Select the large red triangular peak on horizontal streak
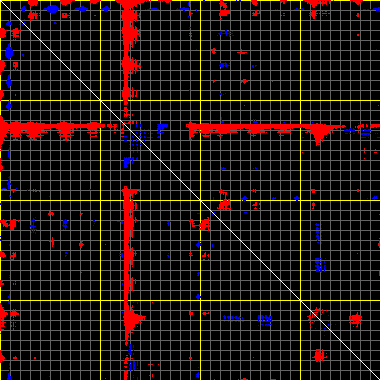380x380 pixels. [318, 133]
